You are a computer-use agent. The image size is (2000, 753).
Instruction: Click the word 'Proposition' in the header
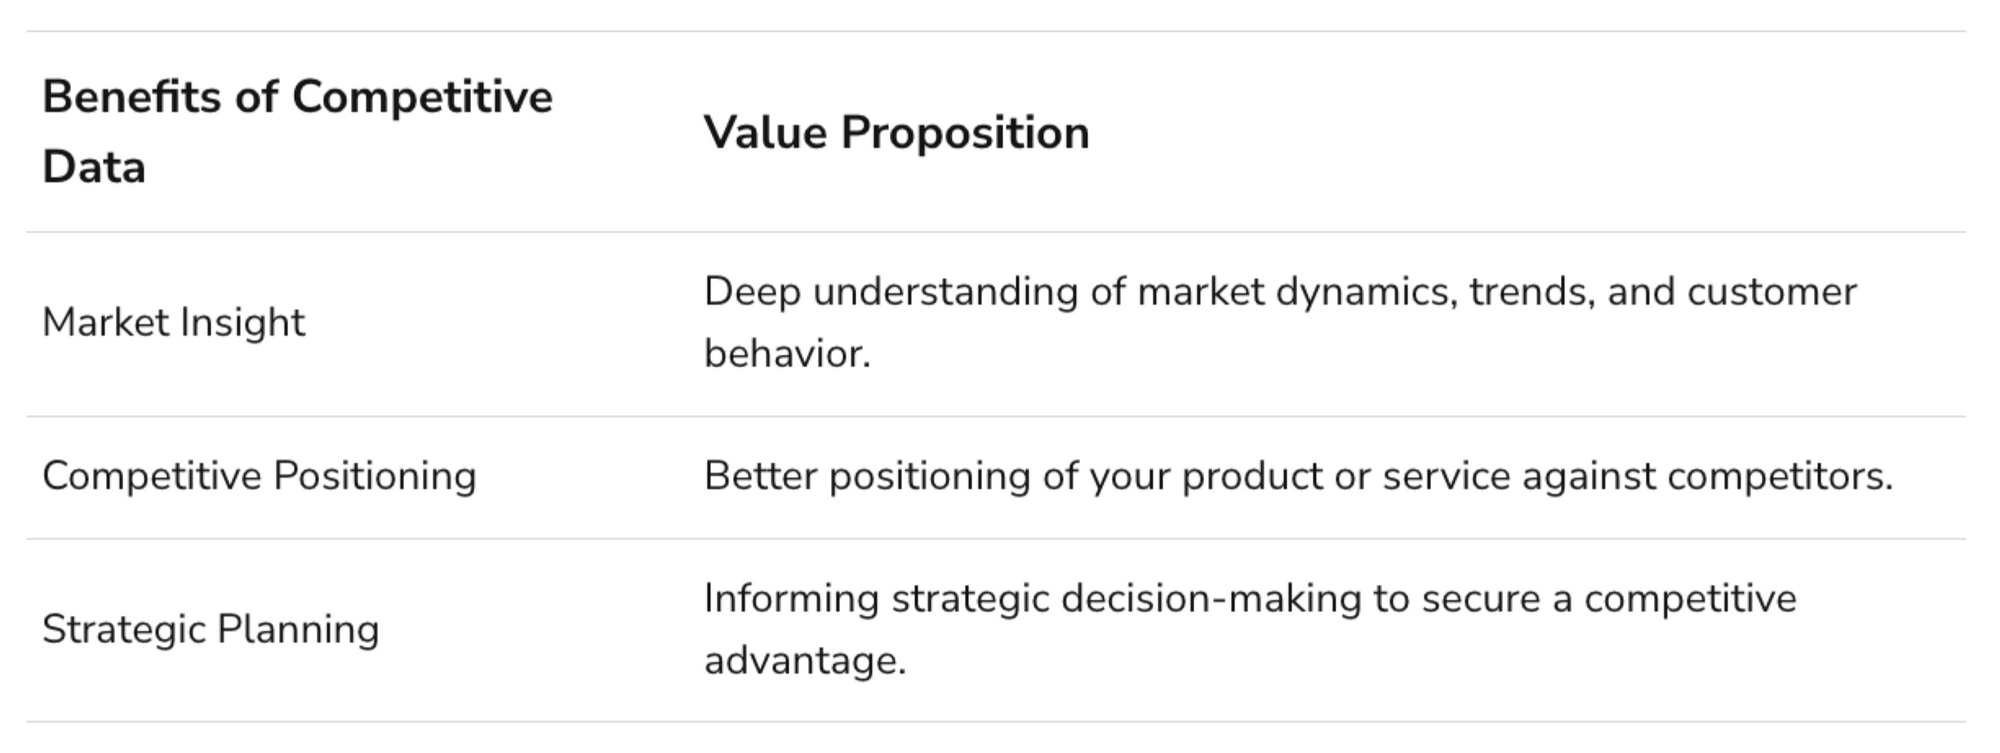965,134
